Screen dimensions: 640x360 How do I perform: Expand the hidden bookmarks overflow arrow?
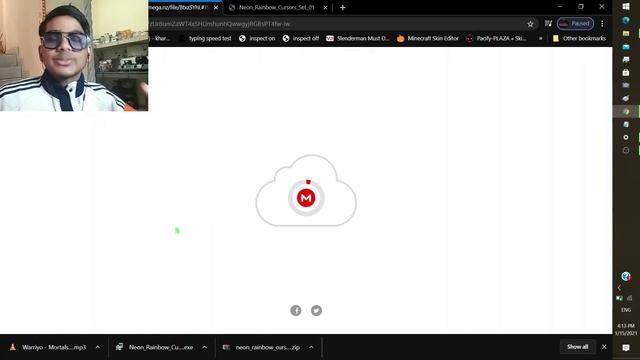coord(541,38)
